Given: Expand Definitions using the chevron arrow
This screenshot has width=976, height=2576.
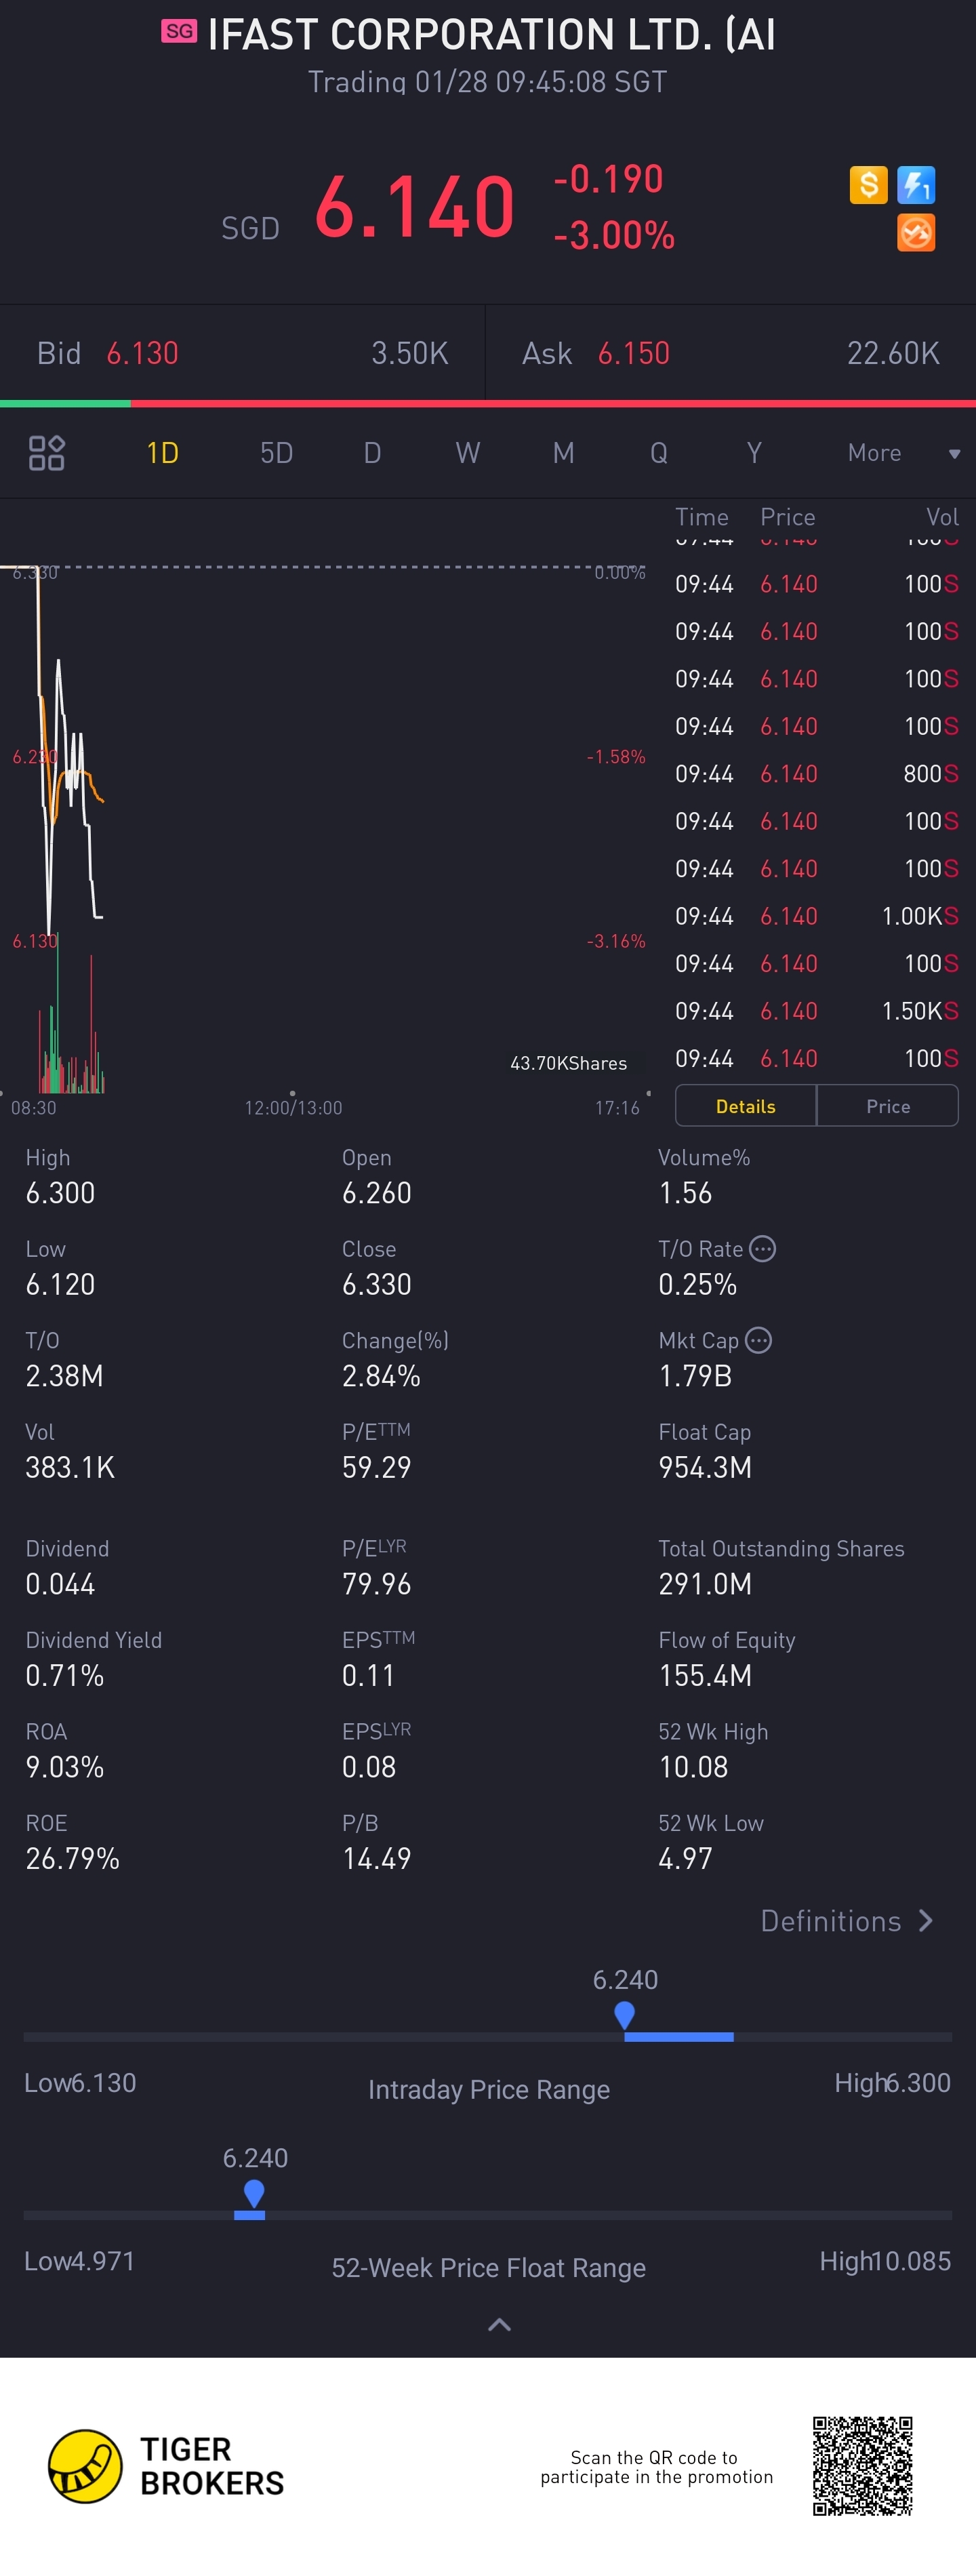Looking at the screenshot, I should click(926, 1921).
